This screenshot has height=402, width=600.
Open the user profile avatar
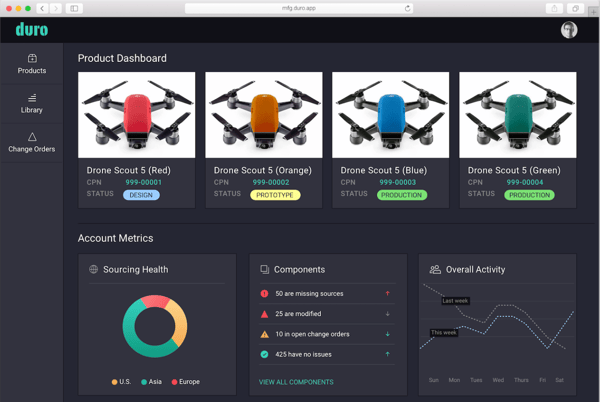(569, 30)
